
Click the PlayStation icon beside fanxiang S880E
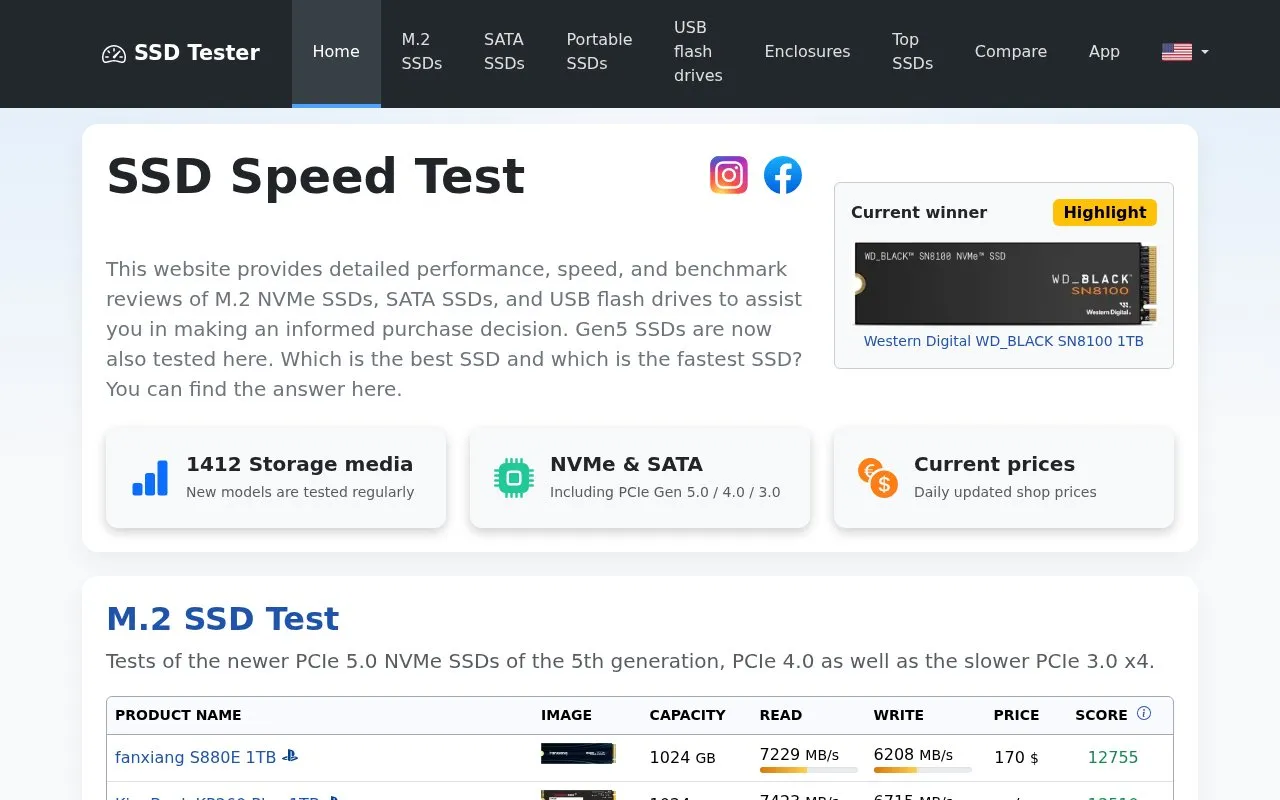290,756
